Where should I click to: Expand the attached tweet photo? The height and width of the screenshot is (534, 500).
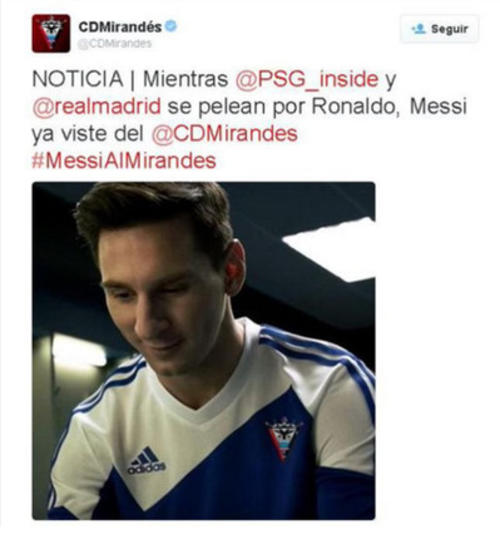click(204, 350)
